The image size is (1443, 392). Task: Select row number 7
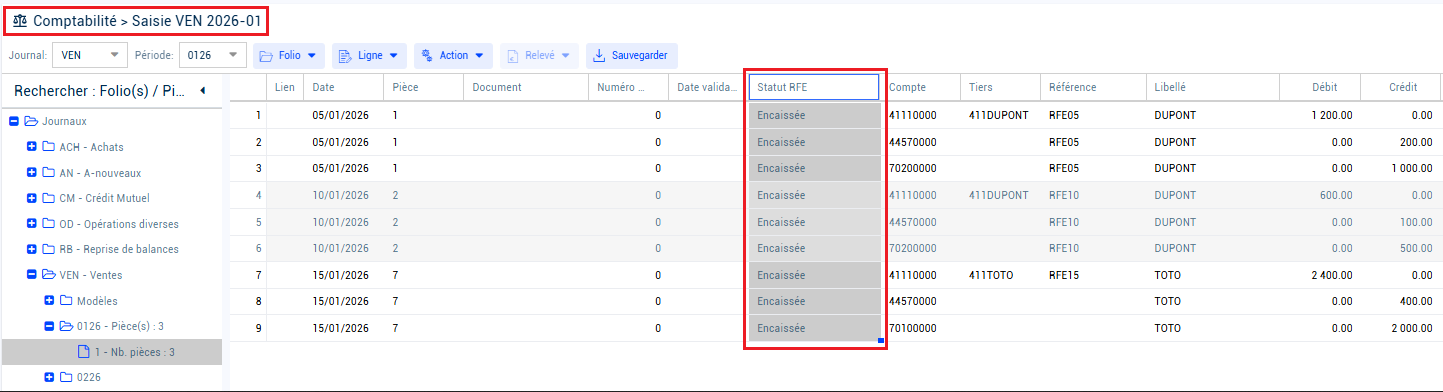(248, 275)
